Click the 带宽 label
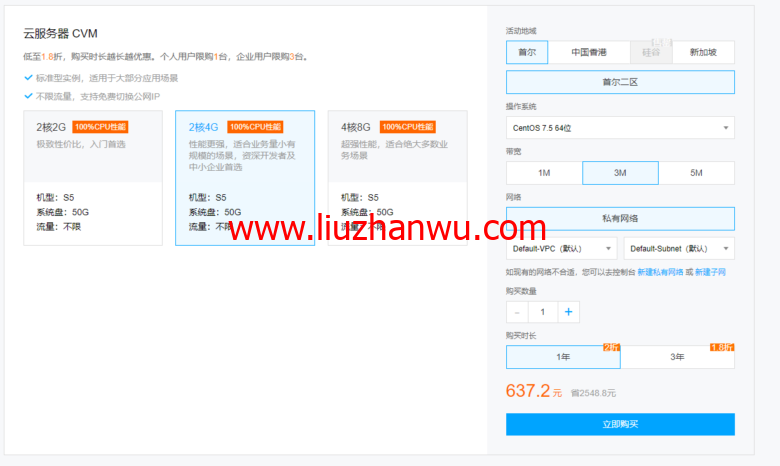Image resolution: width=780 pixels, height=466 pixels. click(x=513, y=152)
